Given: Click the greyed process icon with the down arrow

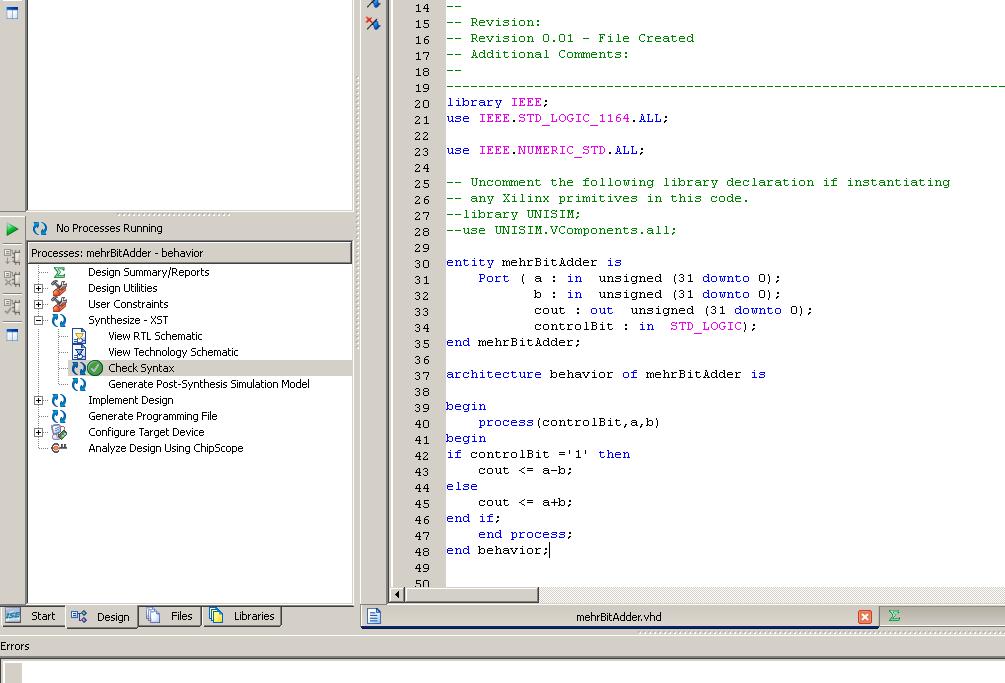Looking at the screenshot, I should click(12, 257).
